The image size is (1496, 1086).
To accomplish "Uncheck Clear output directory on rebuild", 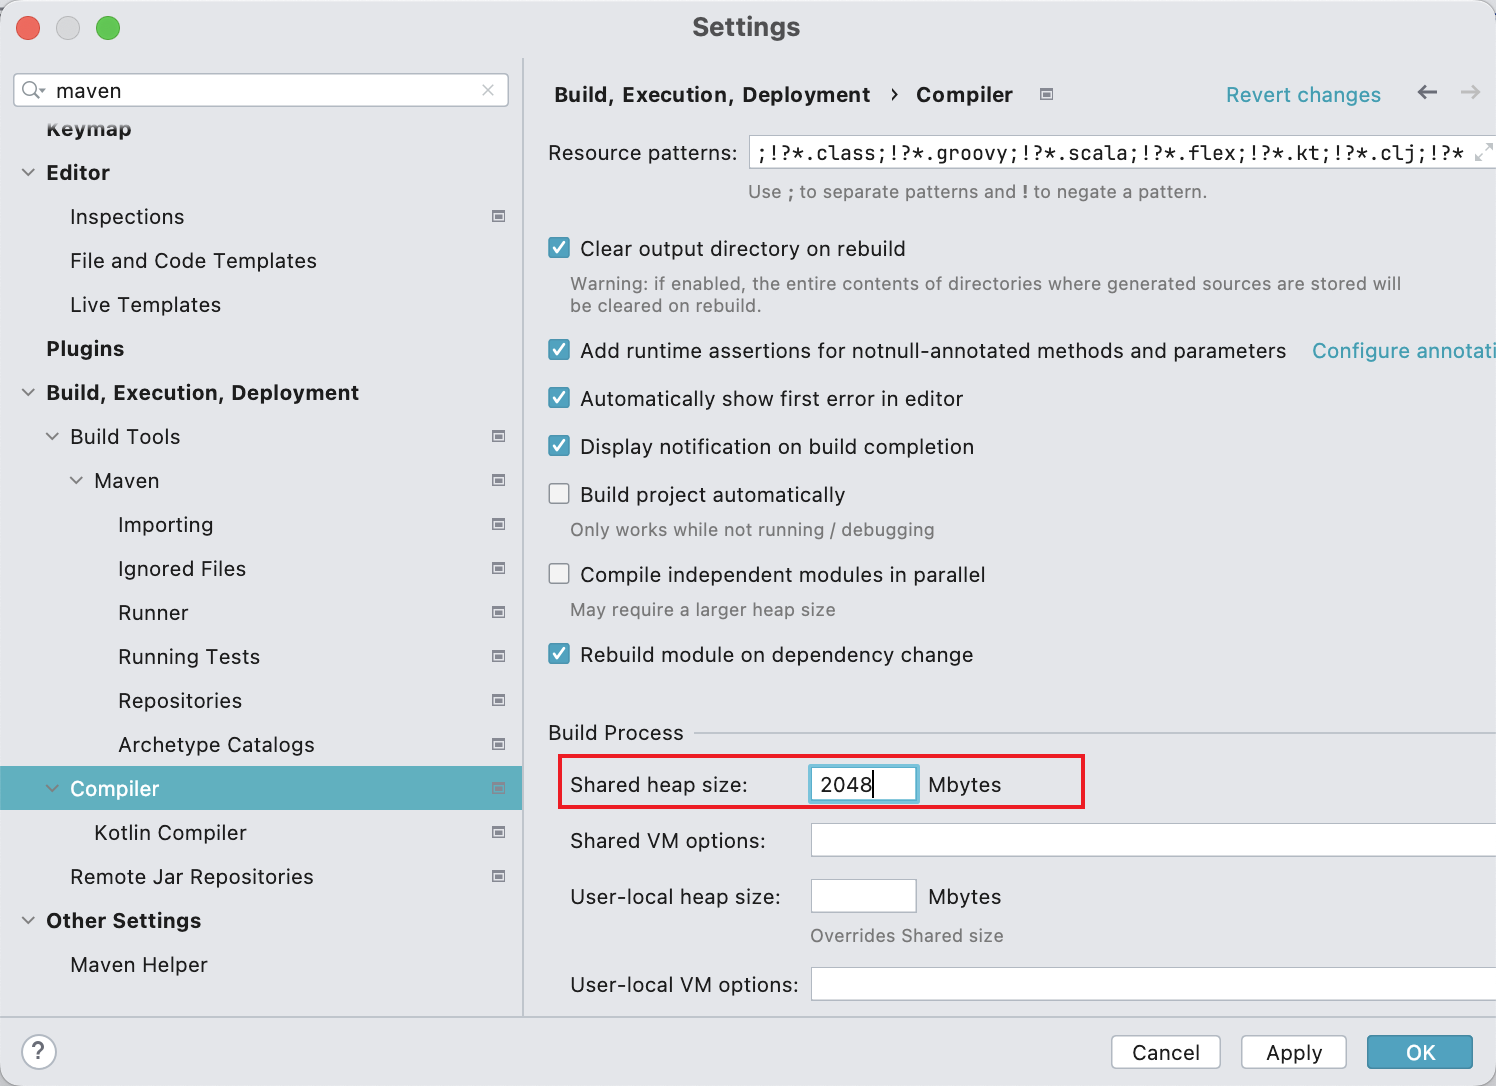I will point(560,248).
